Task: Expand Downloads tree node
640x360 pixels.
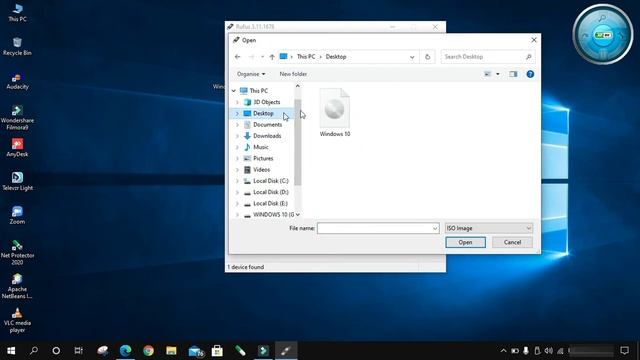Action: point(237,136)
